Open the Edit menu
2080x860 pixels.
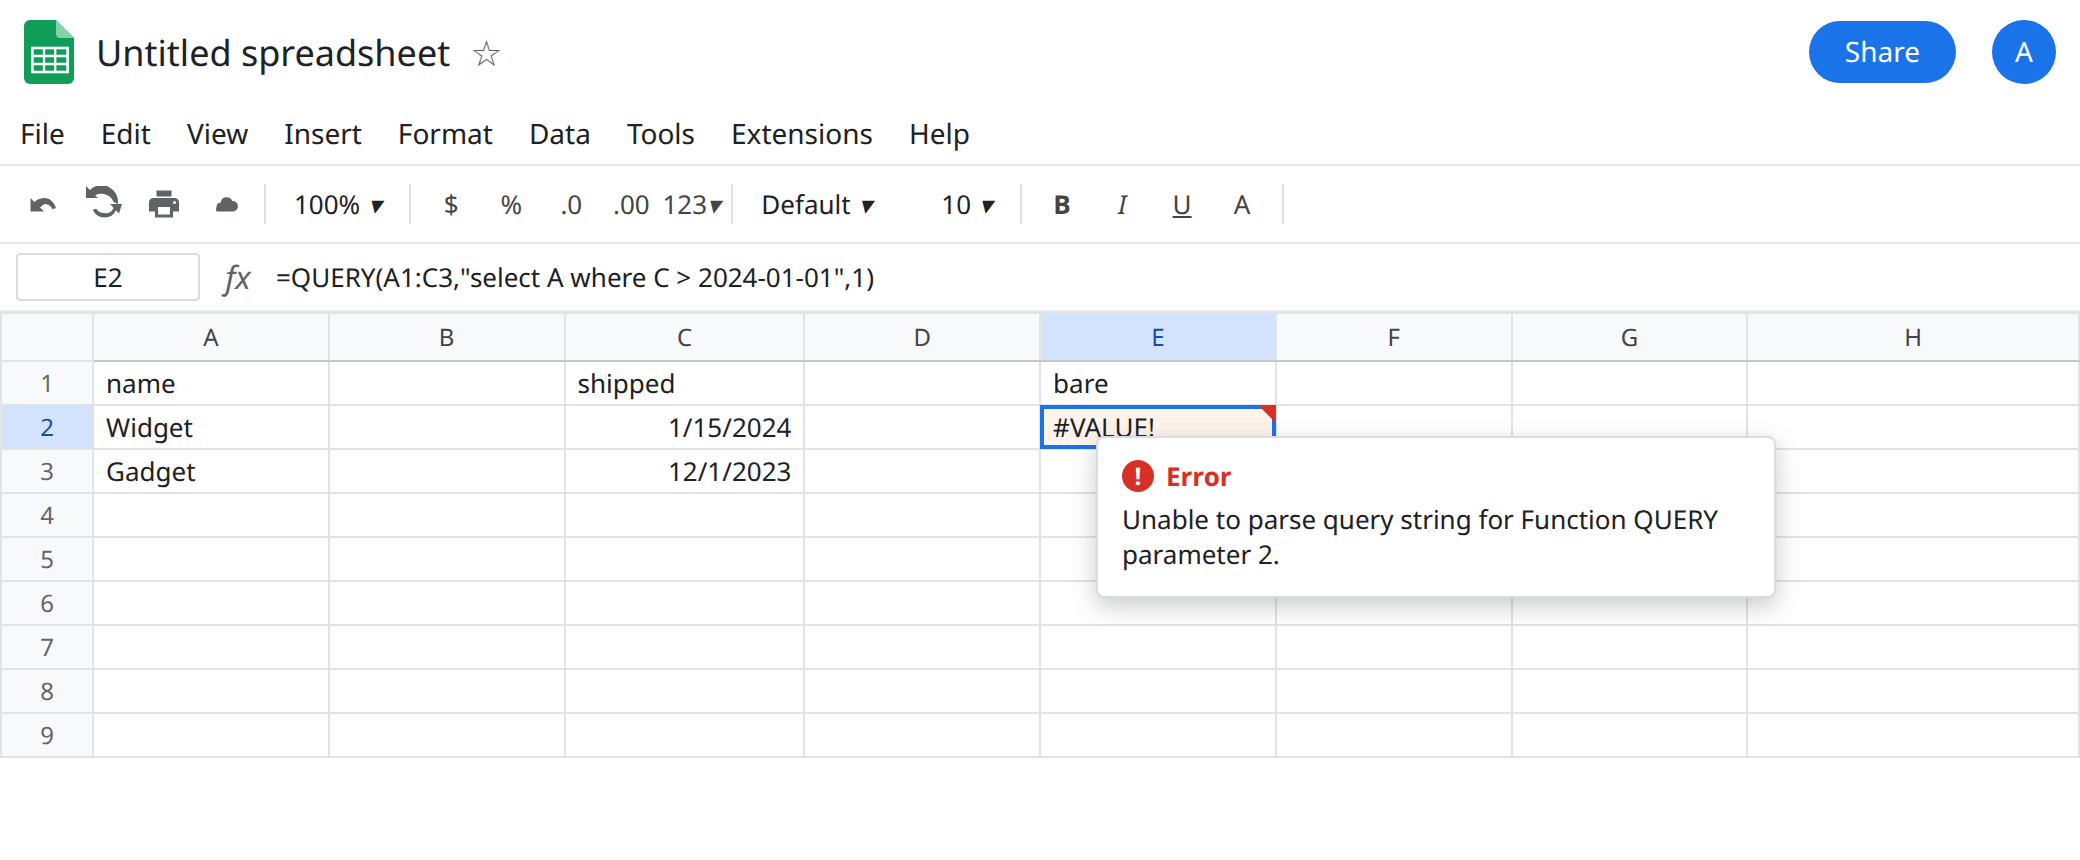pyautogui.click(x=126, y=134)
